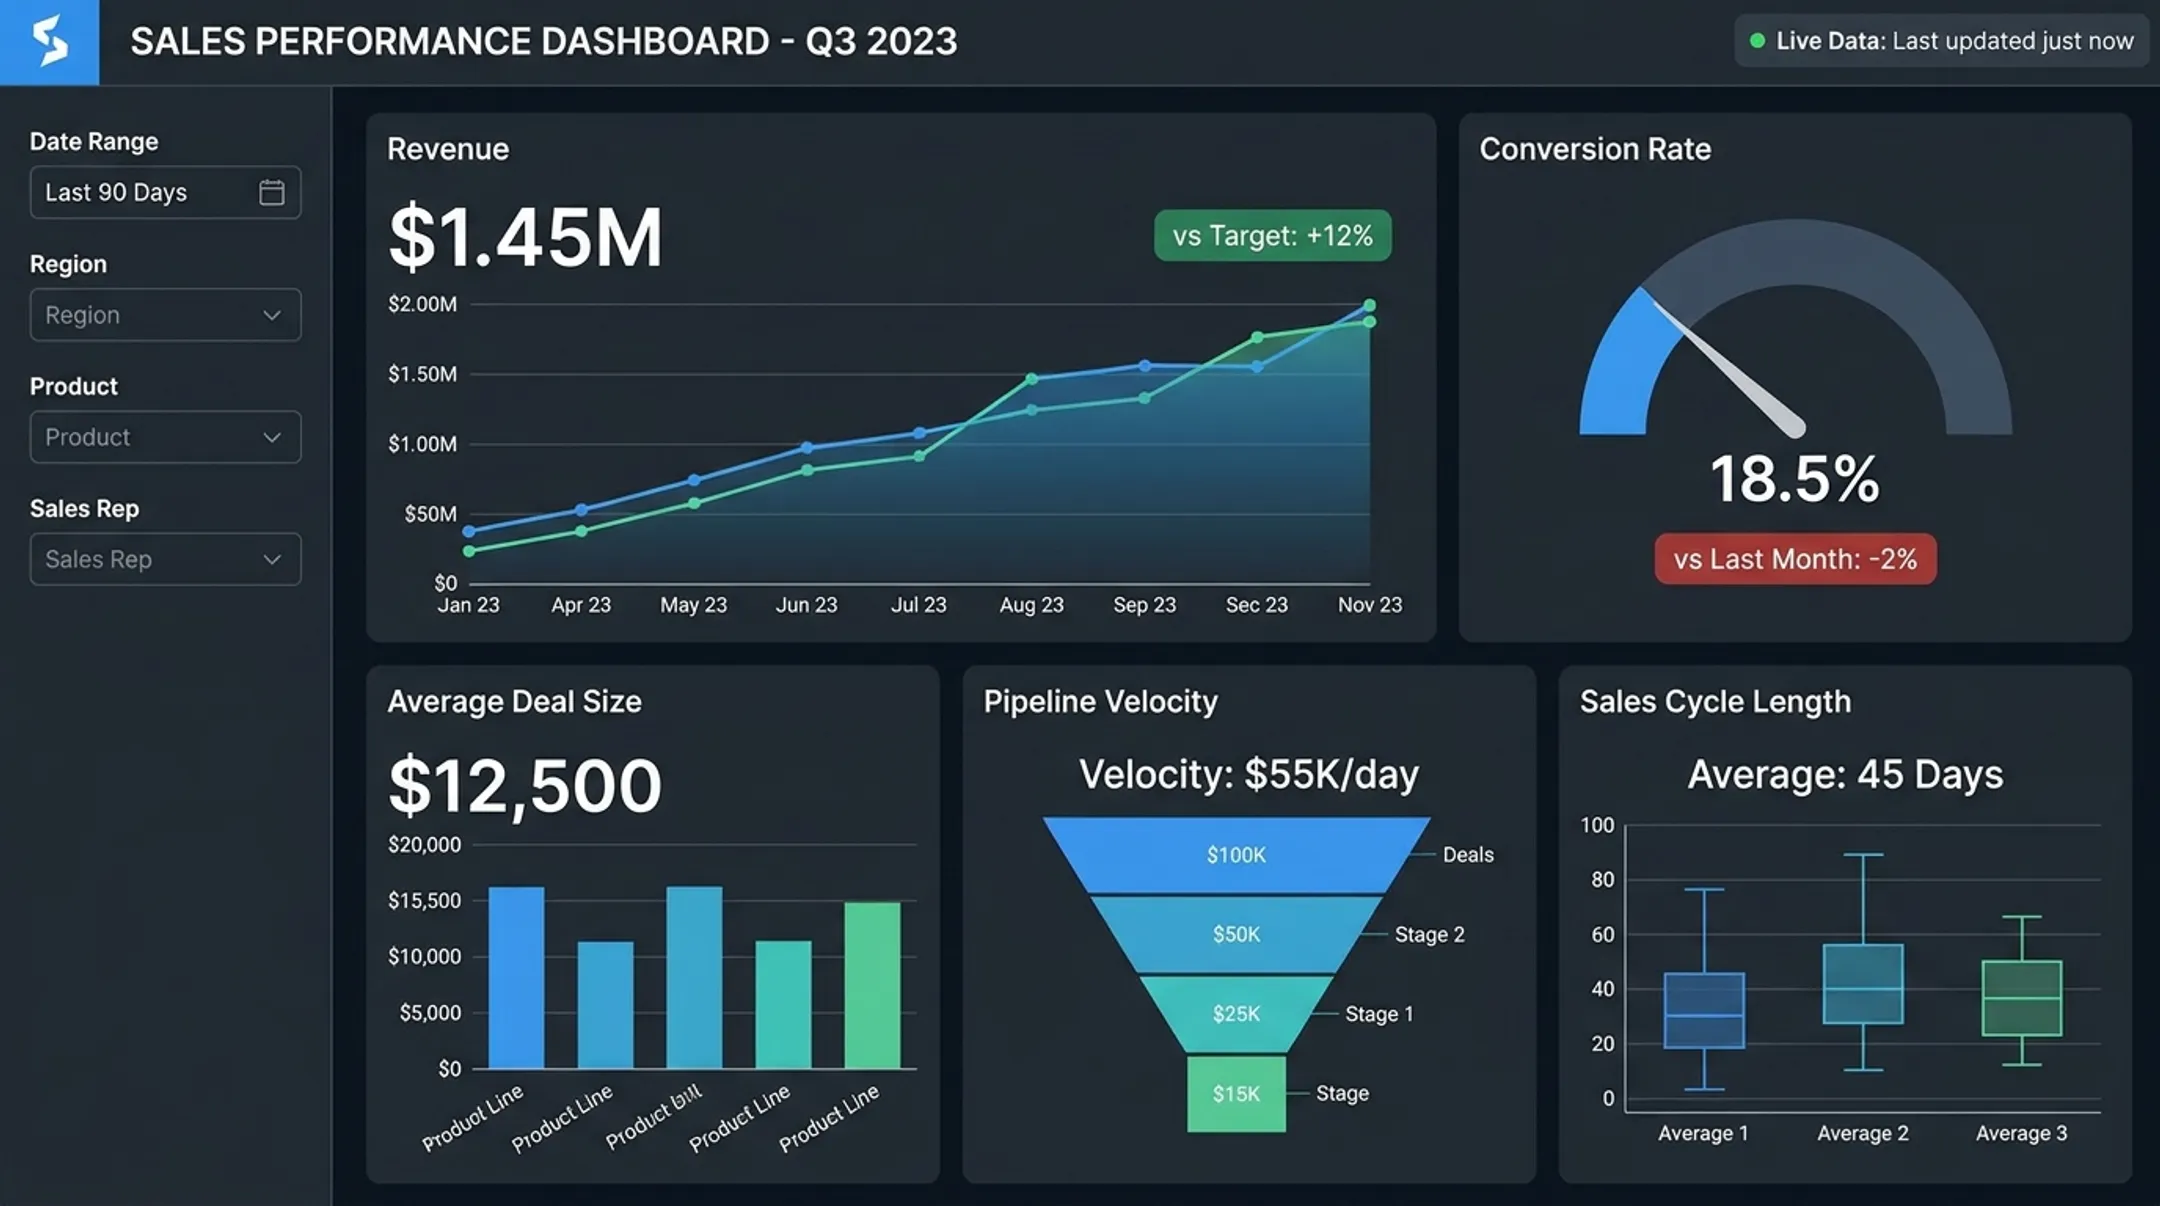2160x1206 pixels.
Task: Click the Average Deal Size card title
Action: (514, 702)
